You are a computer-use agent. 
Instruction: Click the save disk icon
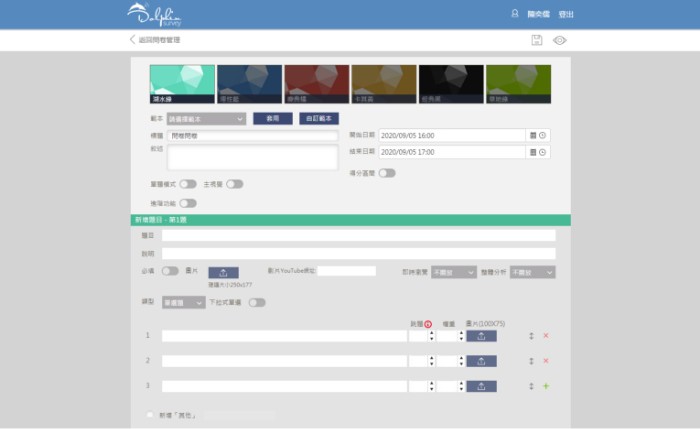(x=537, y=40)
